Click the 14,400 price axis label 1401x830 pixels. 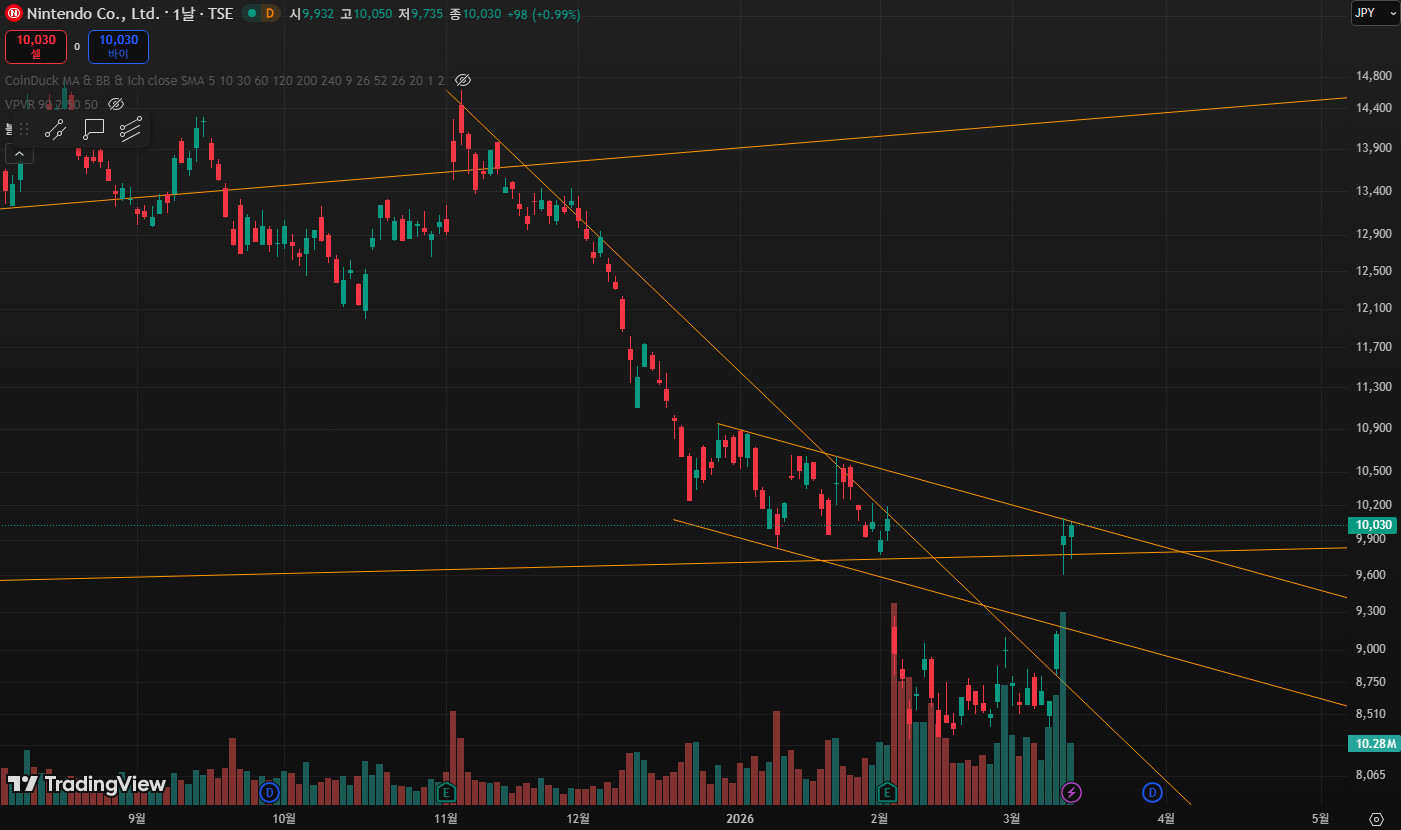coord(1374,108)
